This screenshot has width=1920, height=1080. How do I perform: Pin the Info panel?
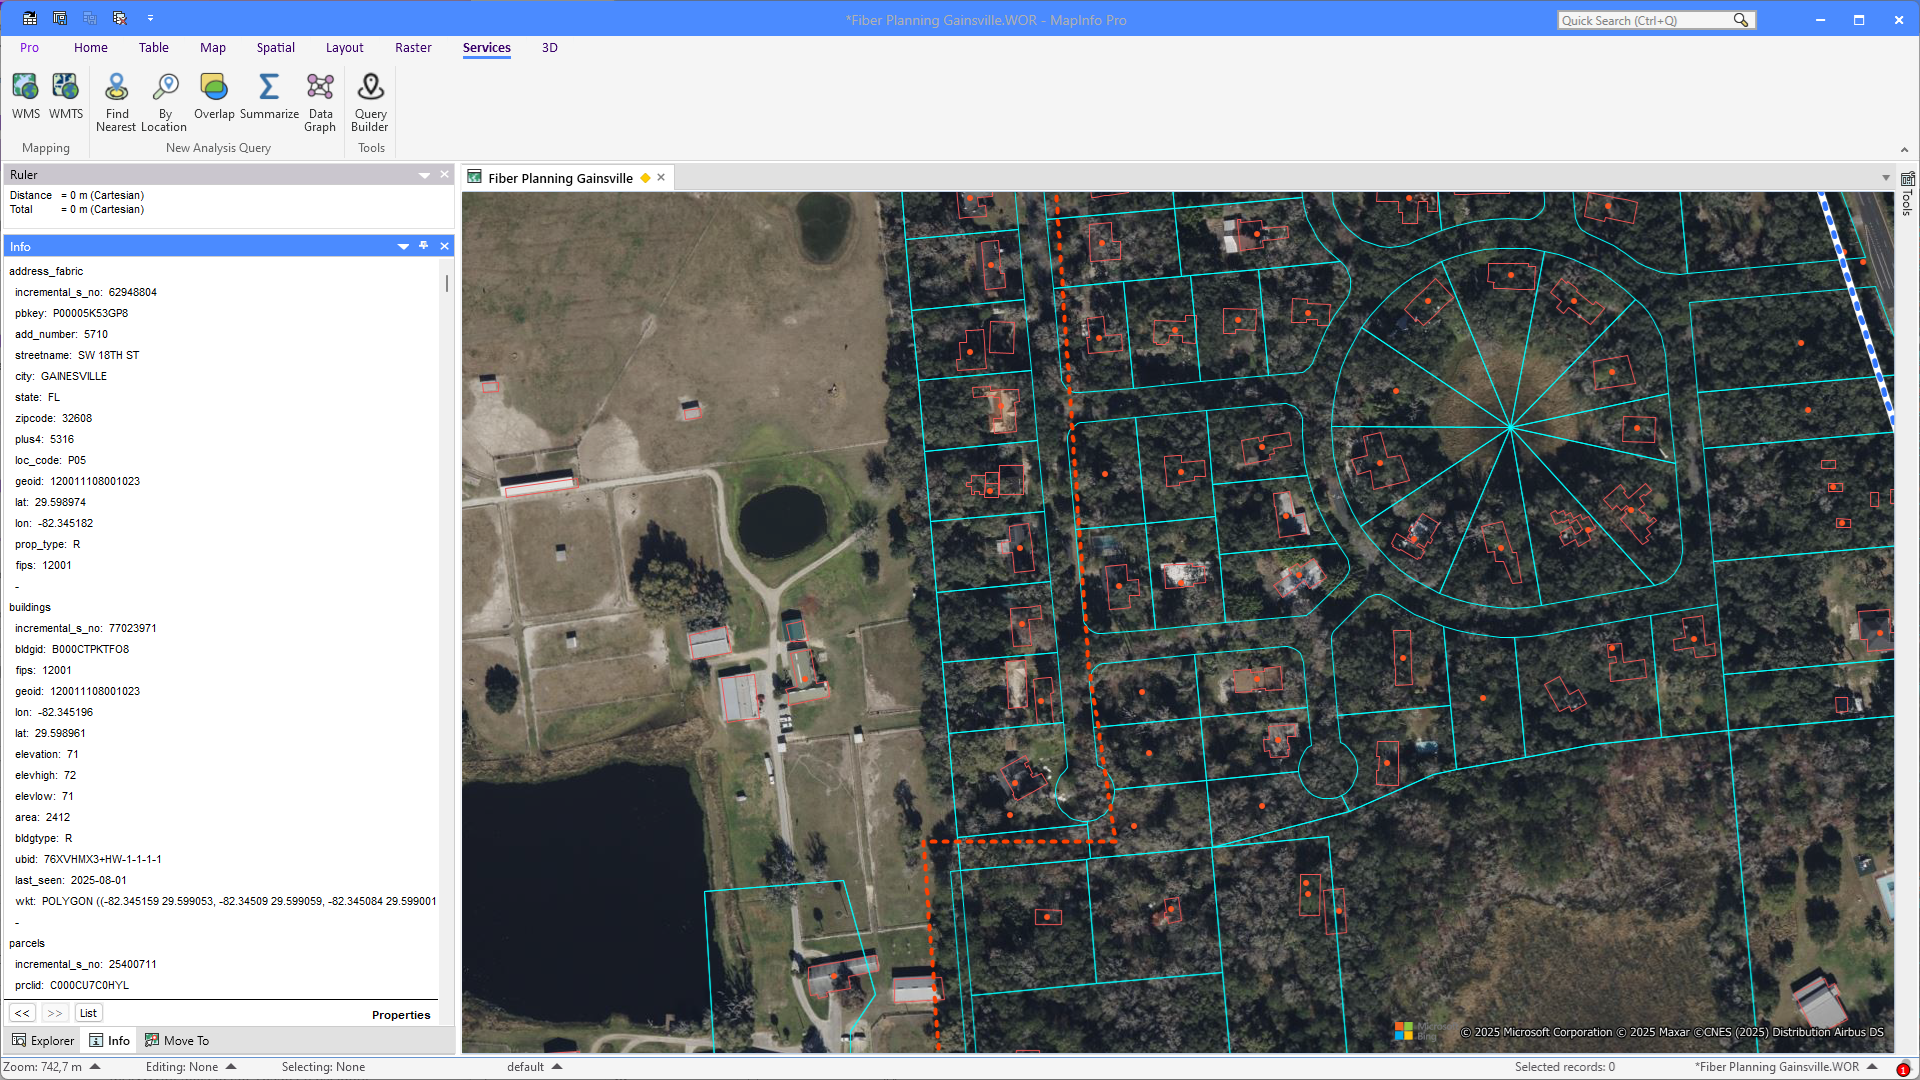(424, 246)
